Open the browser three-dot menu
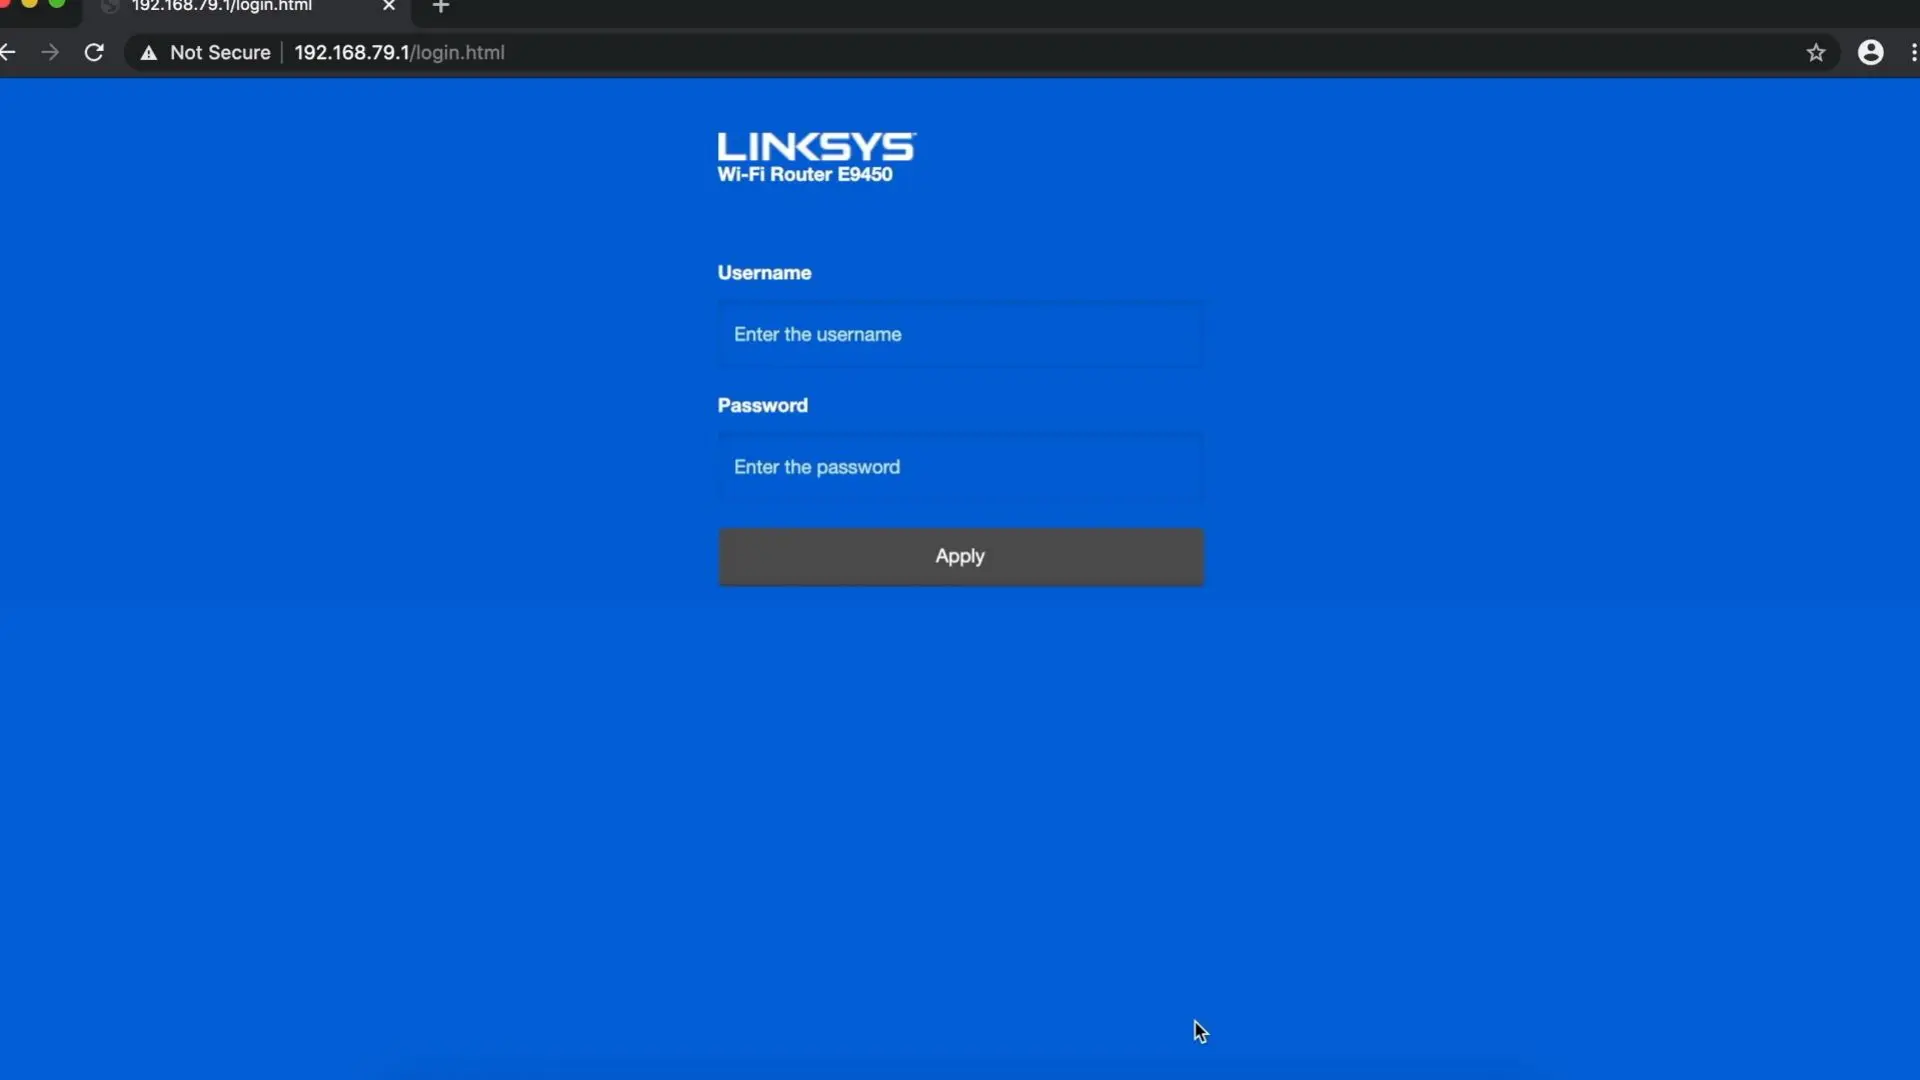Viewport: 1920px width, 1080px height. pos(1913,53)
